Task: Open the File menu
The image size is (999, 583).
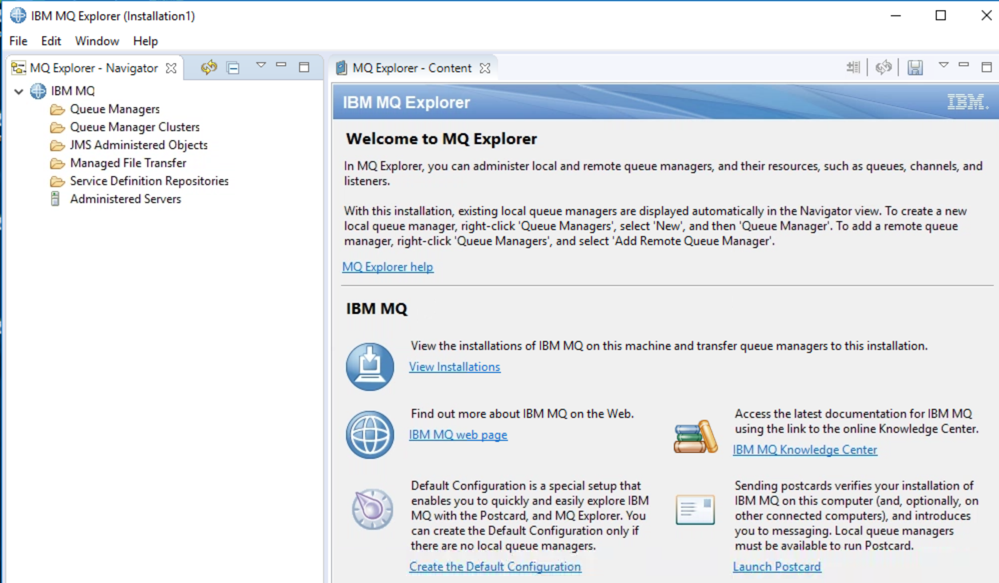Action: point(18,41)
